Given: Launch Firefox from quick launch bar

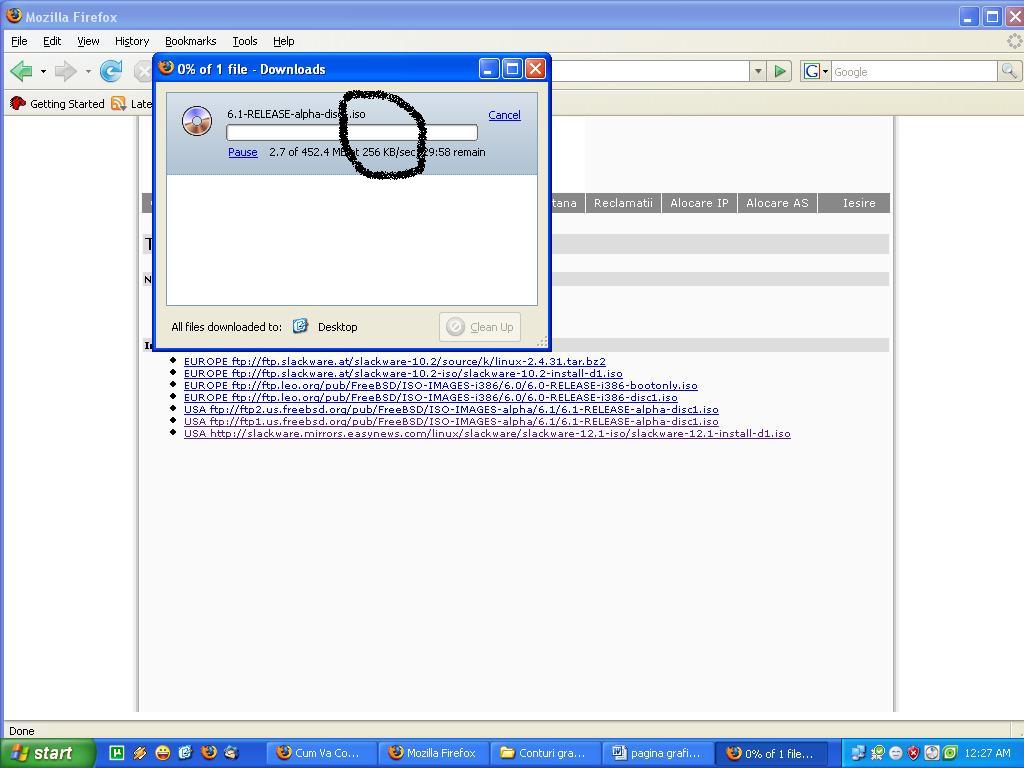Looking at the screenshot, I should [x=208, y=753].
